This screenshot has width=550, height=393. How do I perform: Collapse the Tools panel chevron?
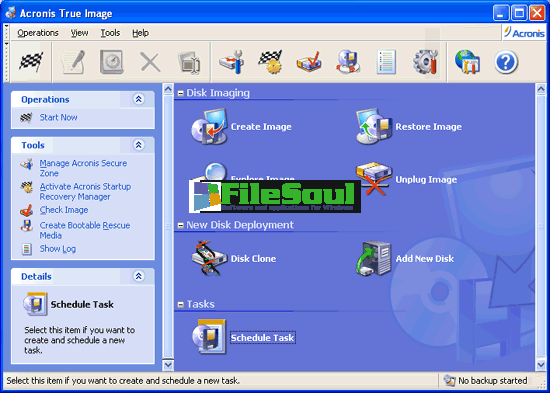[139, 145]
